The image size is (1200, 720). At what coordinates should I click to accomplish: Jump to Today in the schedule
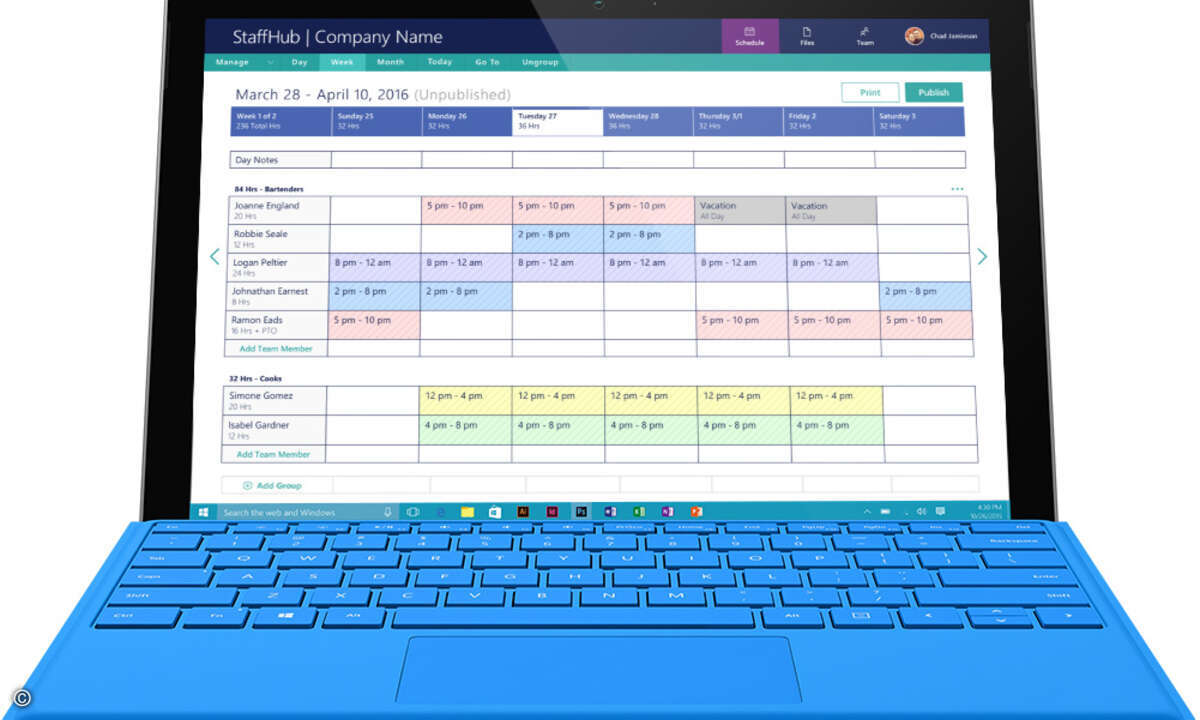click(x=439, y=62)
